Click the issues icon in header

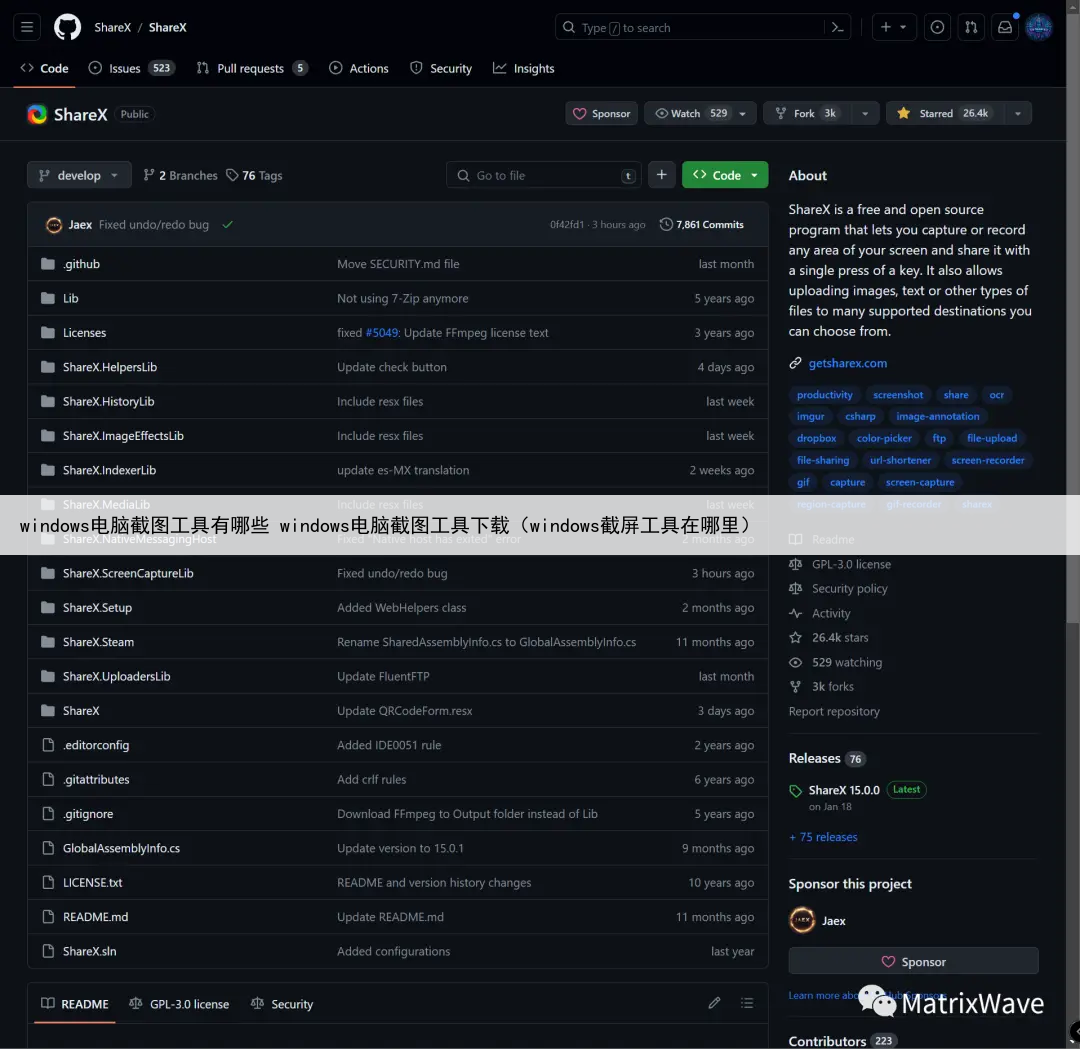(x=937, y=27)
